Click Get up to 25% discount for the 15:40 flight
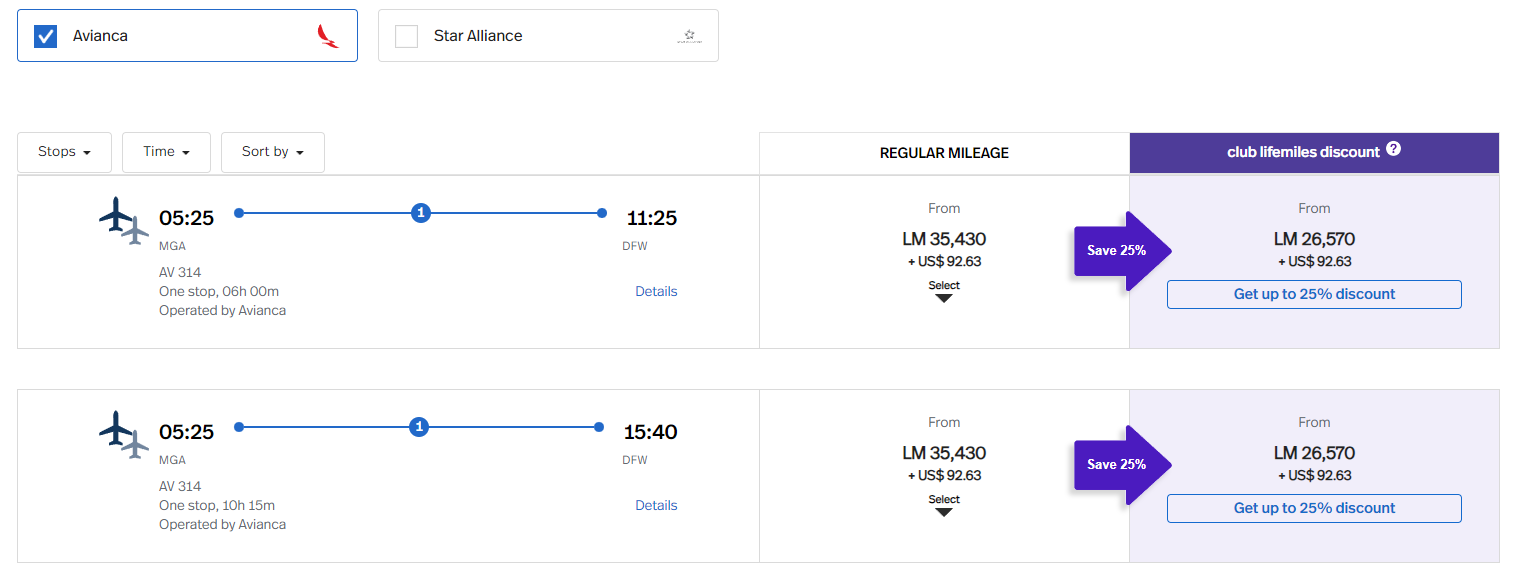This screenshot has width=1540, height=576. click(x=1314, y=508)
